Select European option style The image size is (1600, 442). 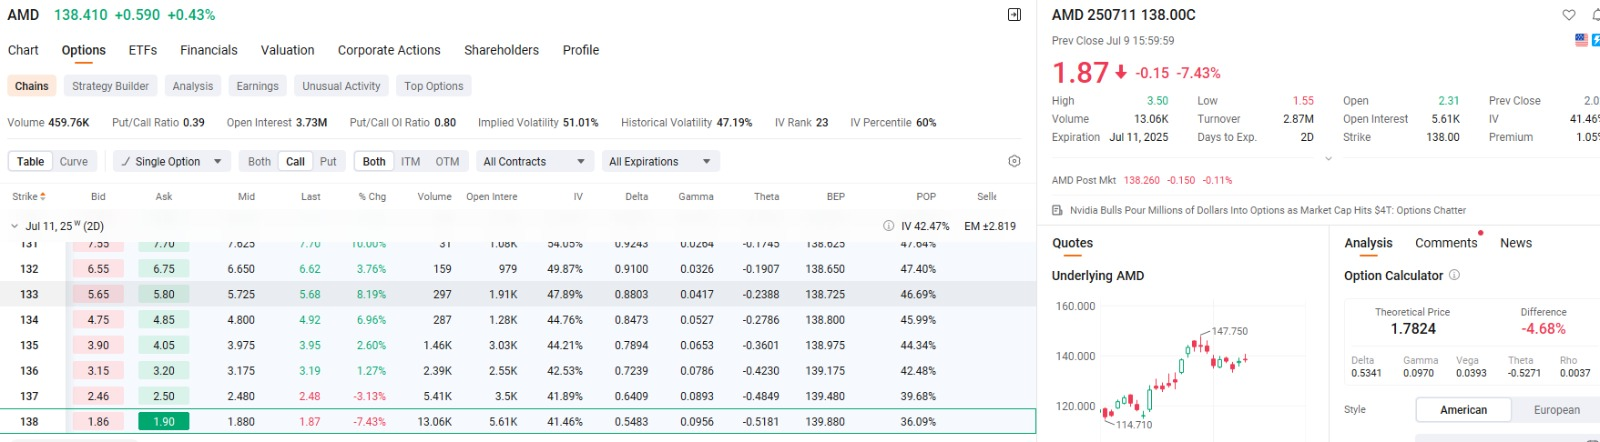[1556, 410]
